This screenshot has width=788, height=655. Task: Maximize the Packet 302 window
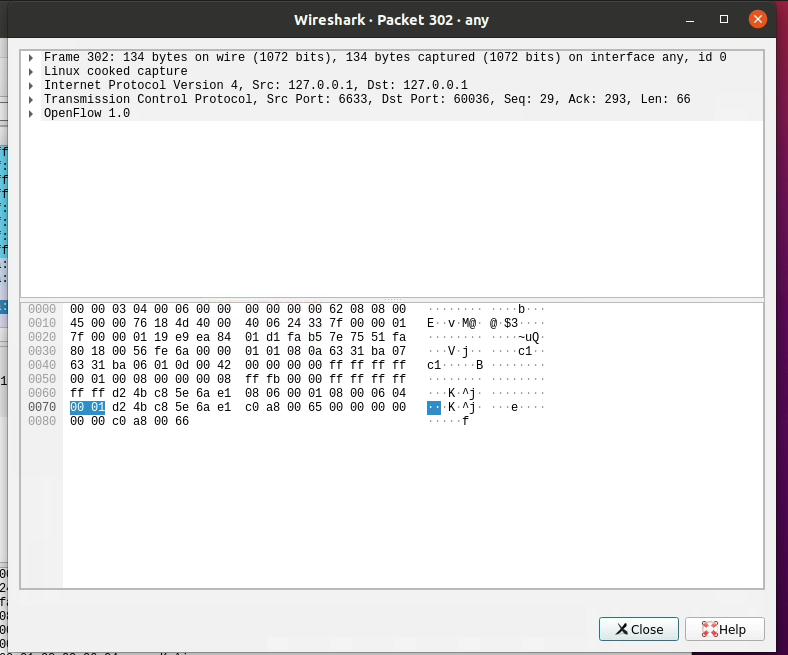[x=724, y=20]
